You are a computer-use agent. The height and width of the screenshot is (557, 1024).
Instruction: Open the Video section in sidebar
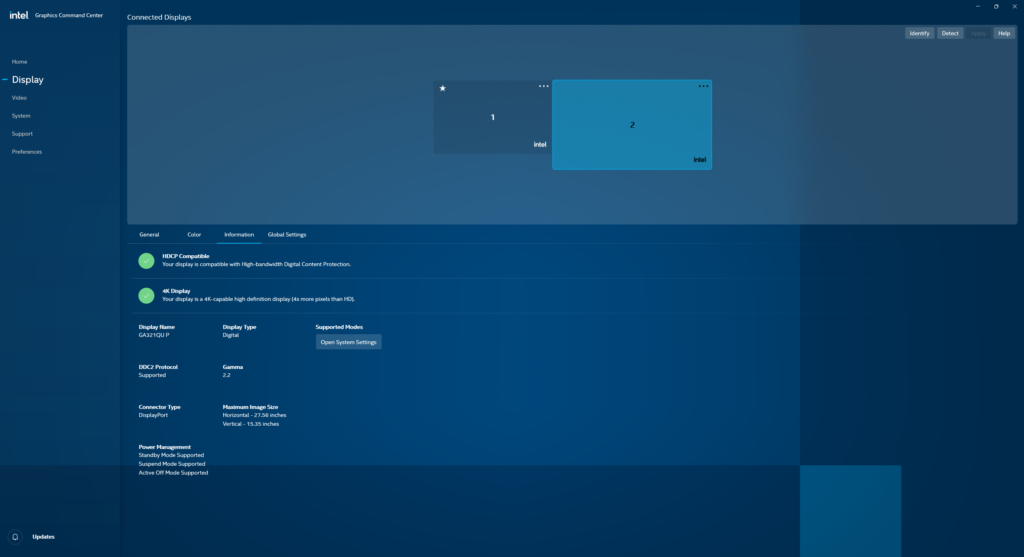coord(19,97)
